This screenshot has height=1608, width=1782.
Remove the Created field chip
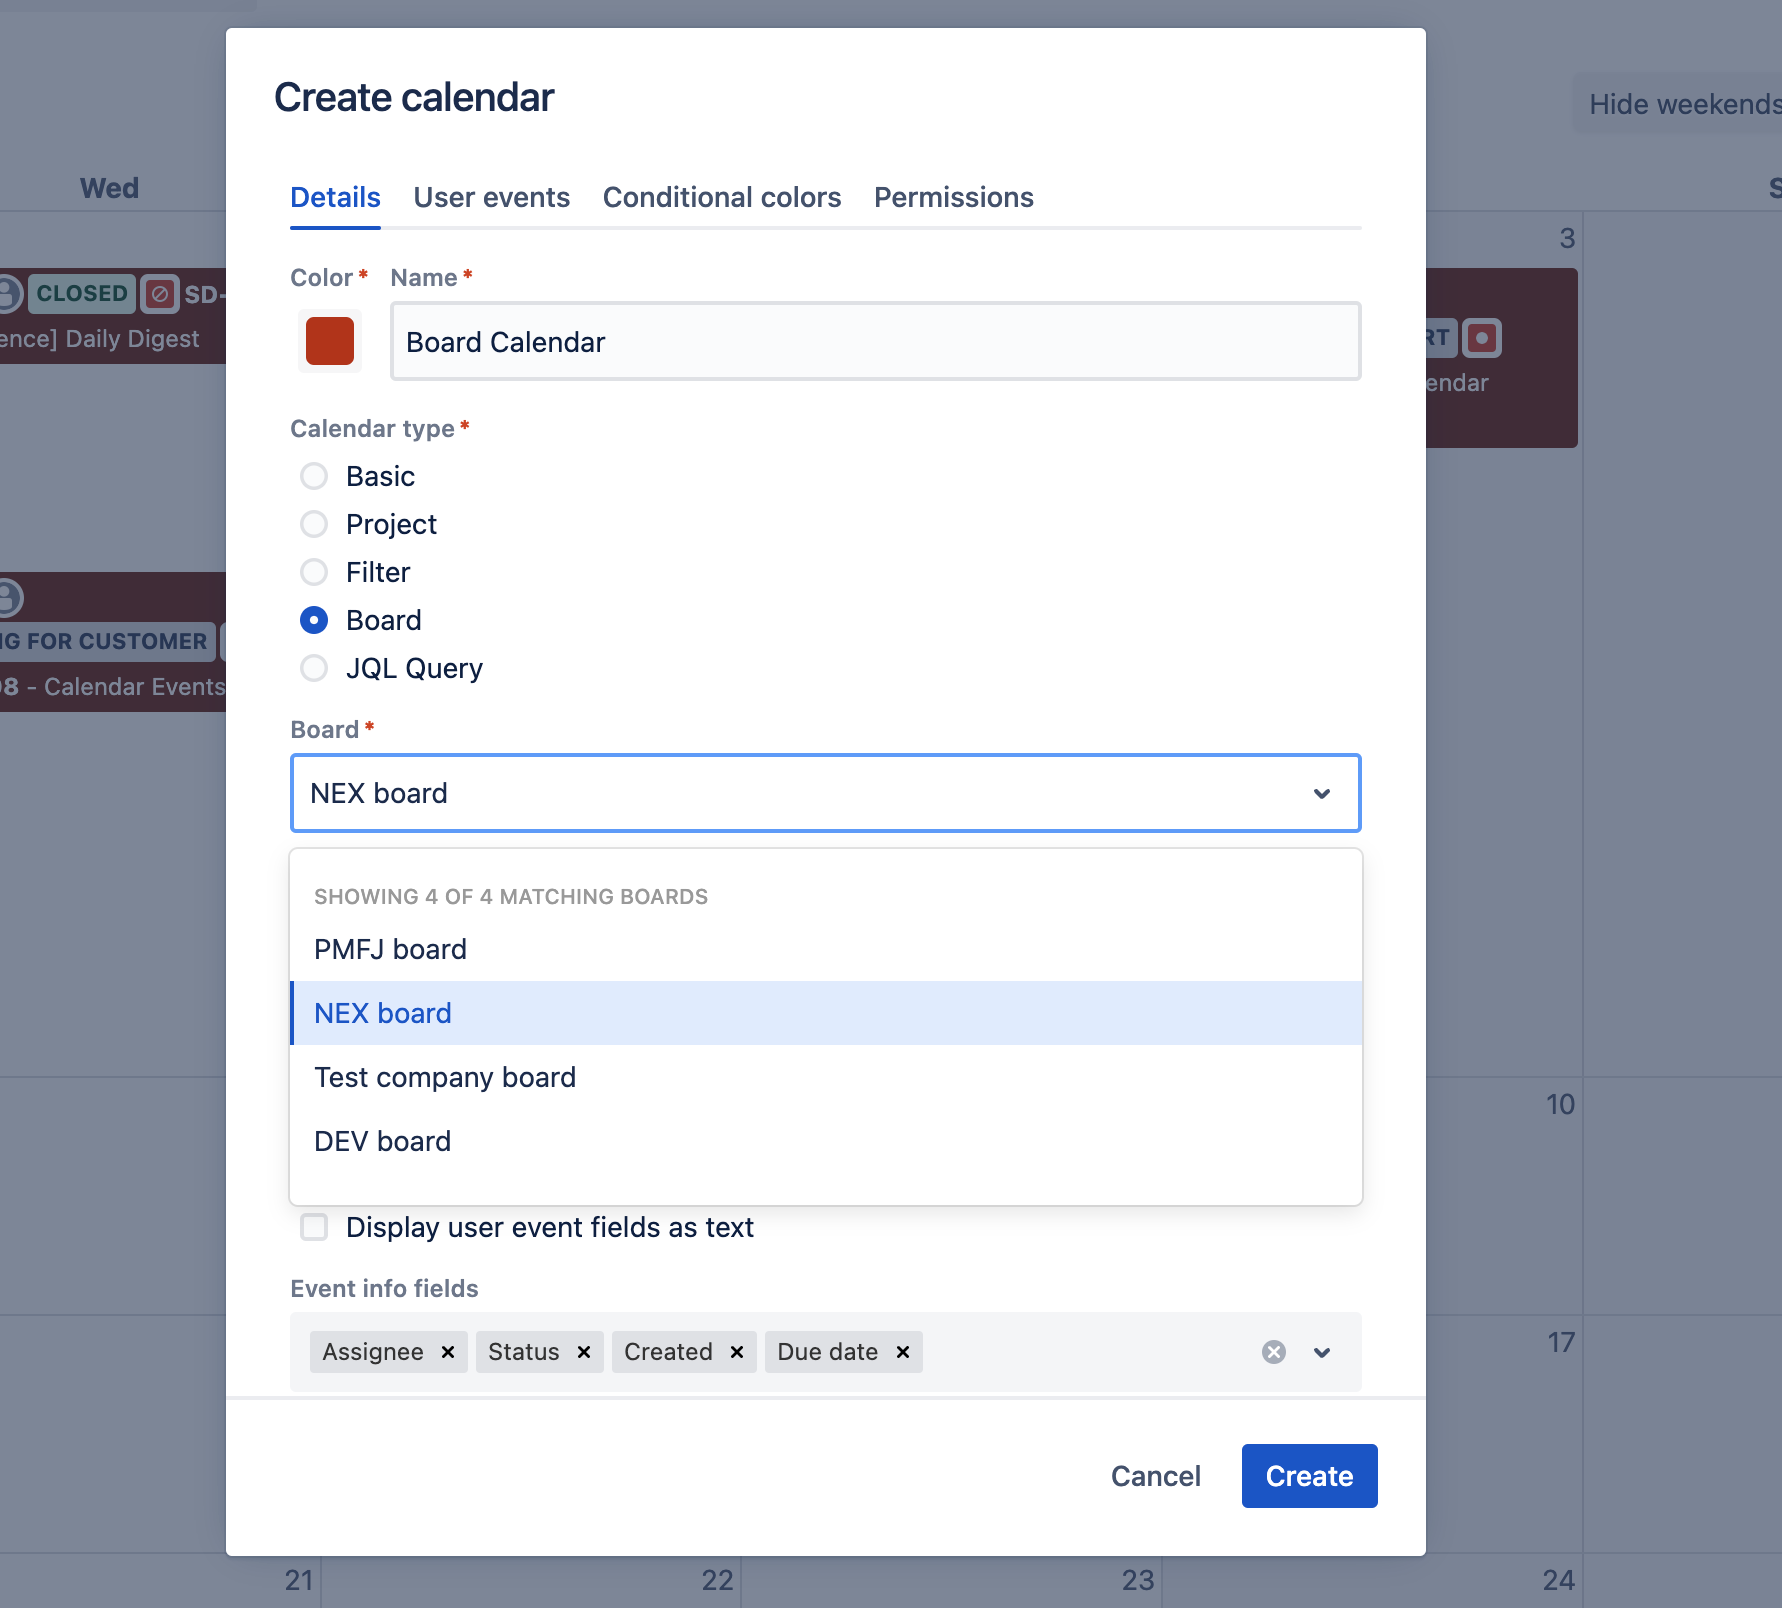(737, 1352)
